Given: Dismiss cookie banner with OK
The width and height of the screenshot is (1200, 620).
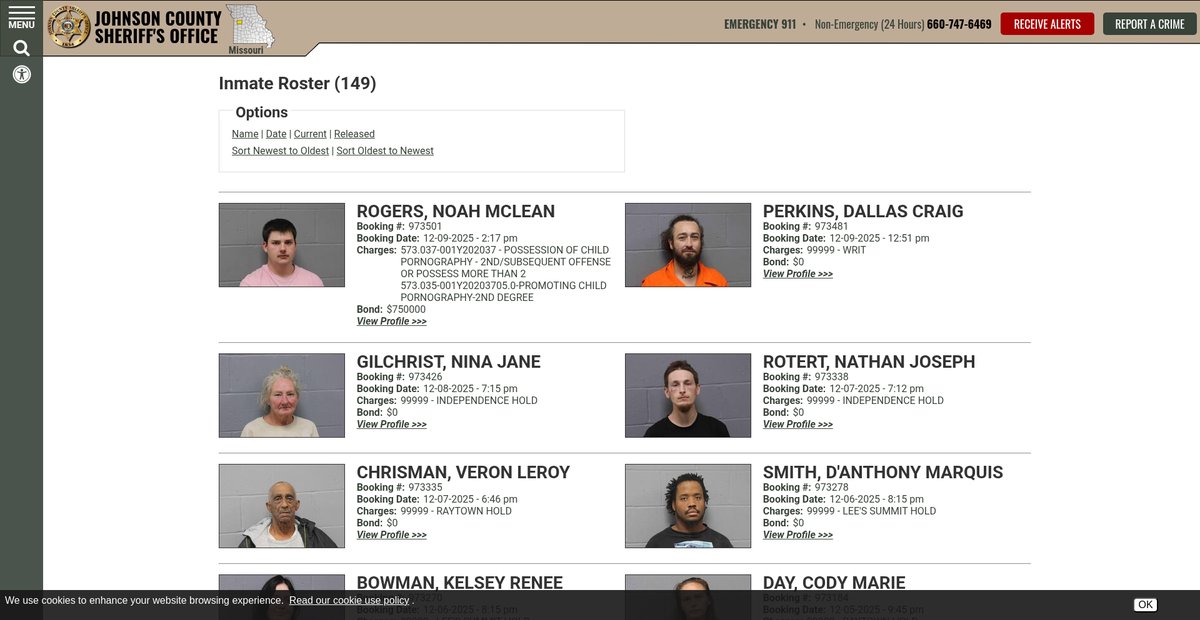Looking at the screenshot, I should coord(1145,604).
